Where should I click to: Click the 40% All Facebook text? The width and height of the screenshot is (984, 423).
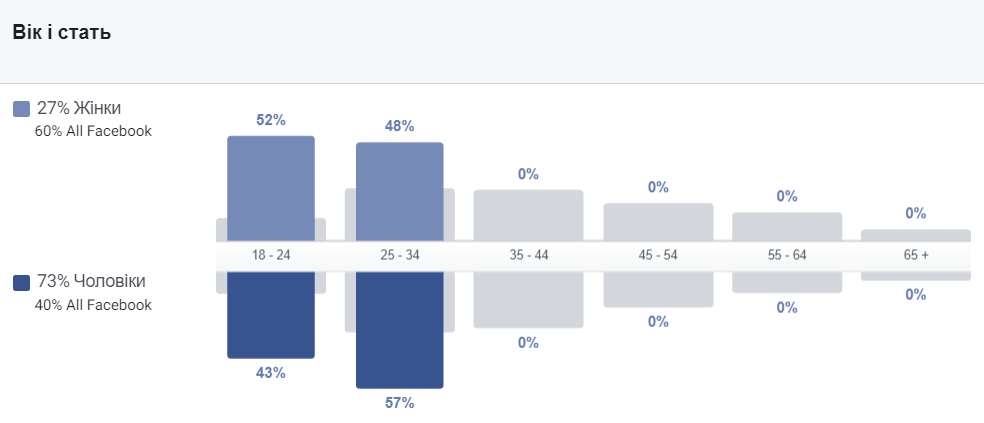[x=93, y=305]
